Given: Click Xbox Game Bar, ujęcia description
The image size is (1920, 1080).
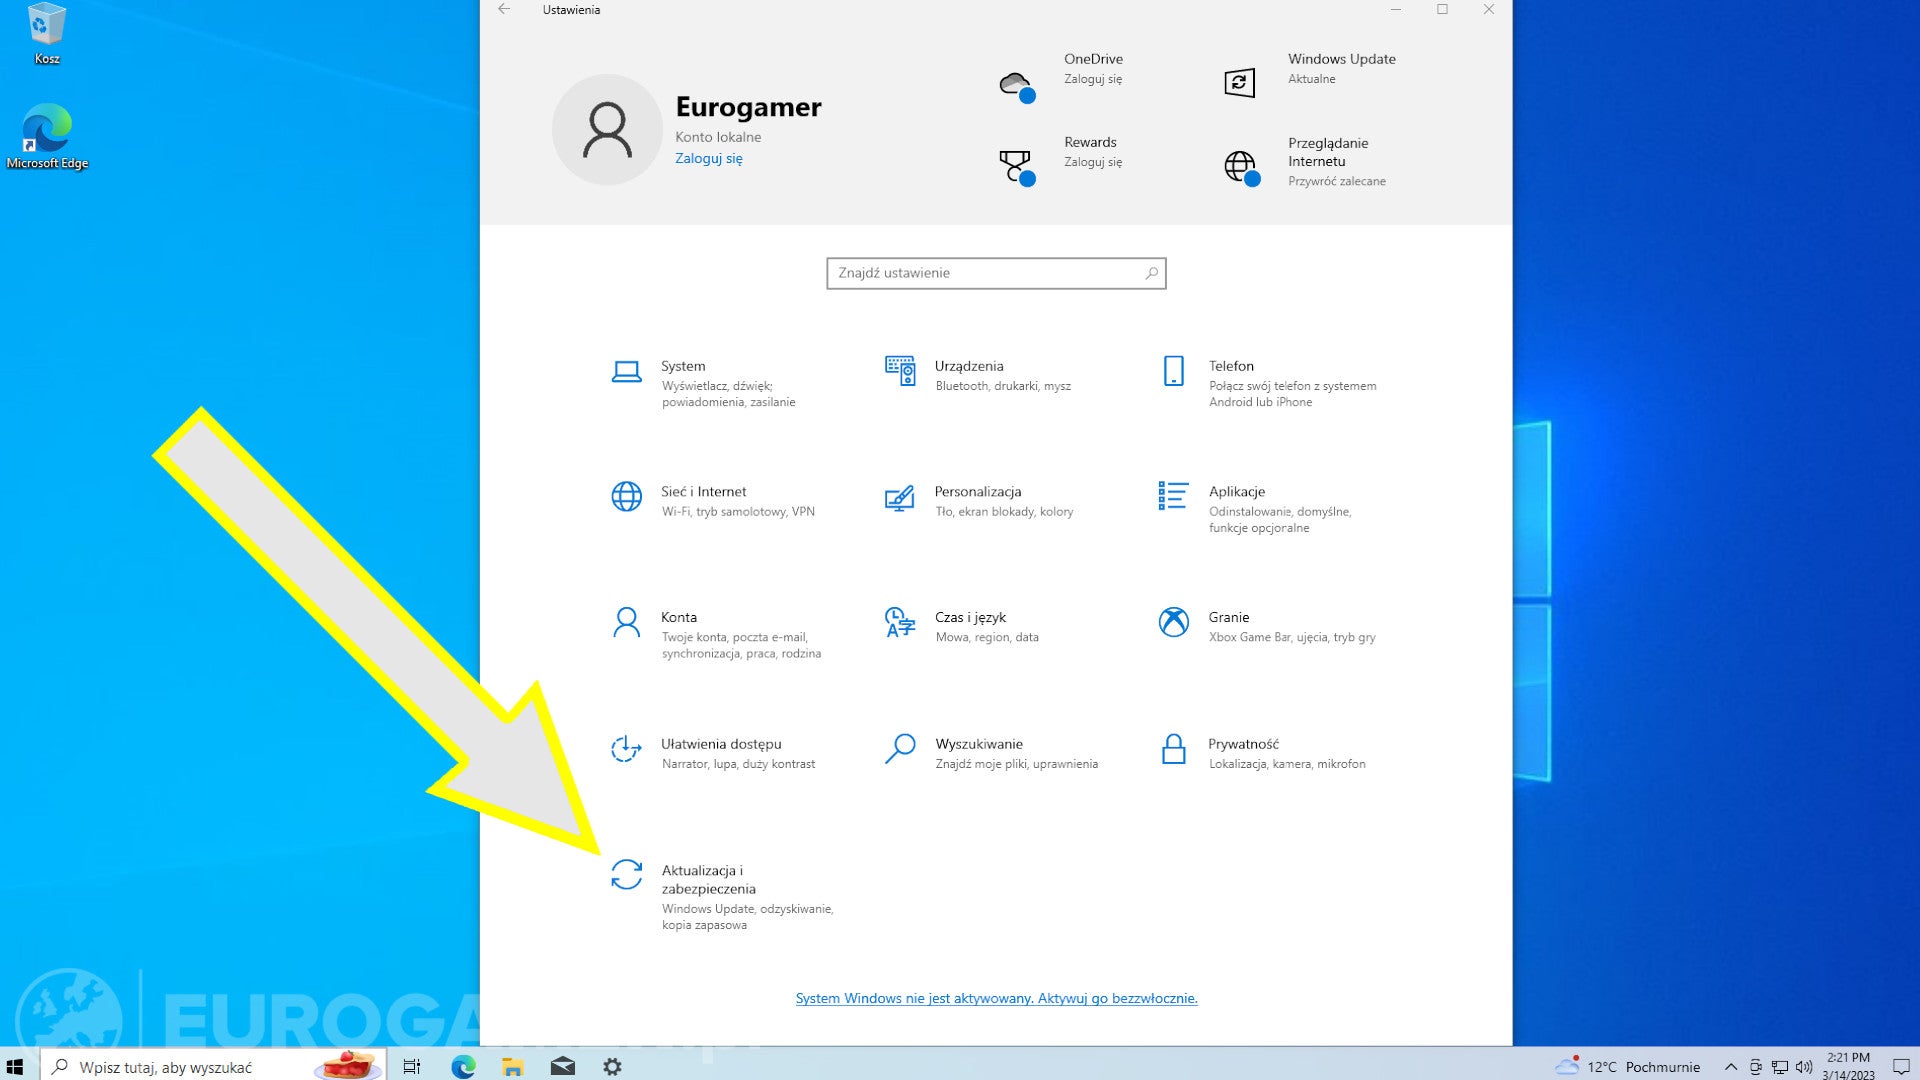Looking at the screenshot, I should [1292, 637].
